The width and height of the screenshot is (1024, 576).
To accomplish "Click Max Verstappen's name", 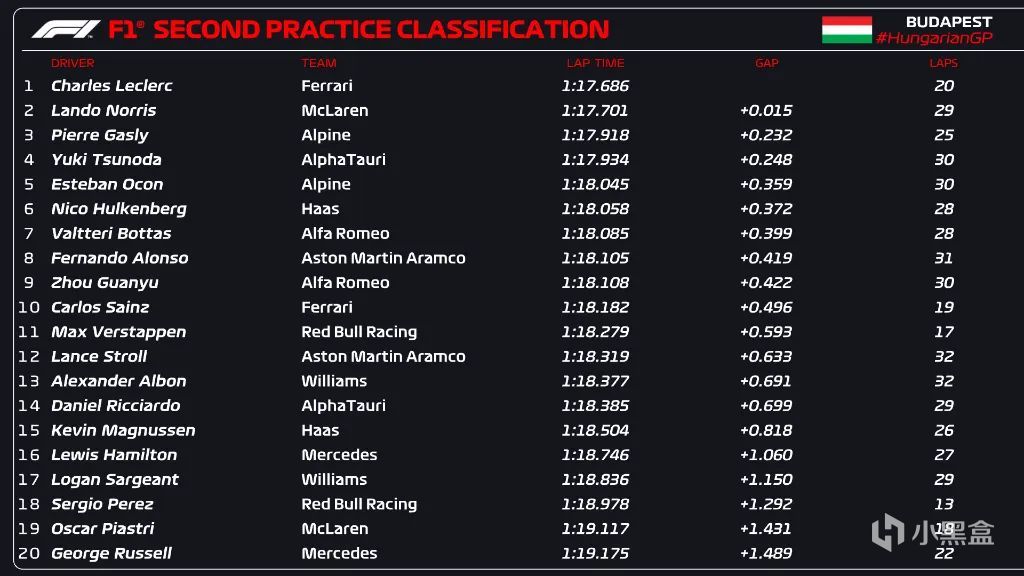I will click(x=119, y=332).
